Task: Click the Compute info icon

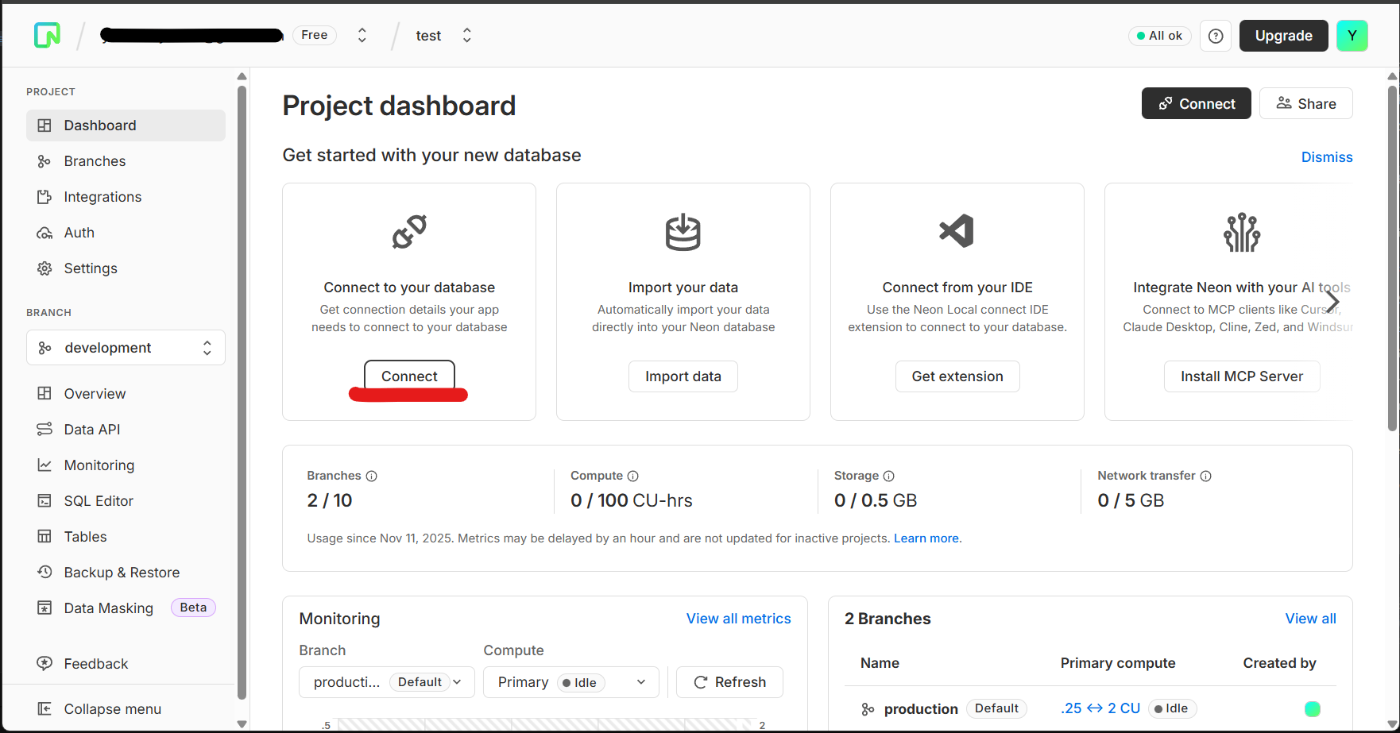Action: (x=633, y=476)
